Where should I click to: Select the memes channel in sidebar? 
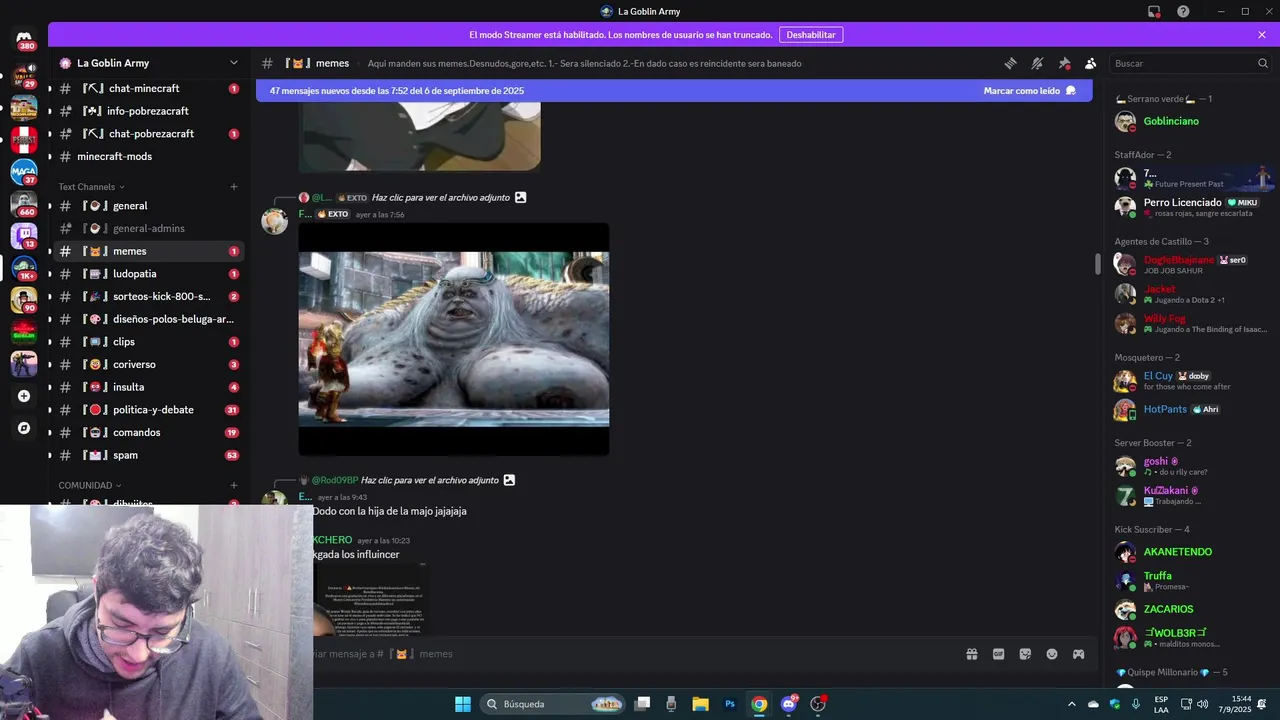click(148, 251)
